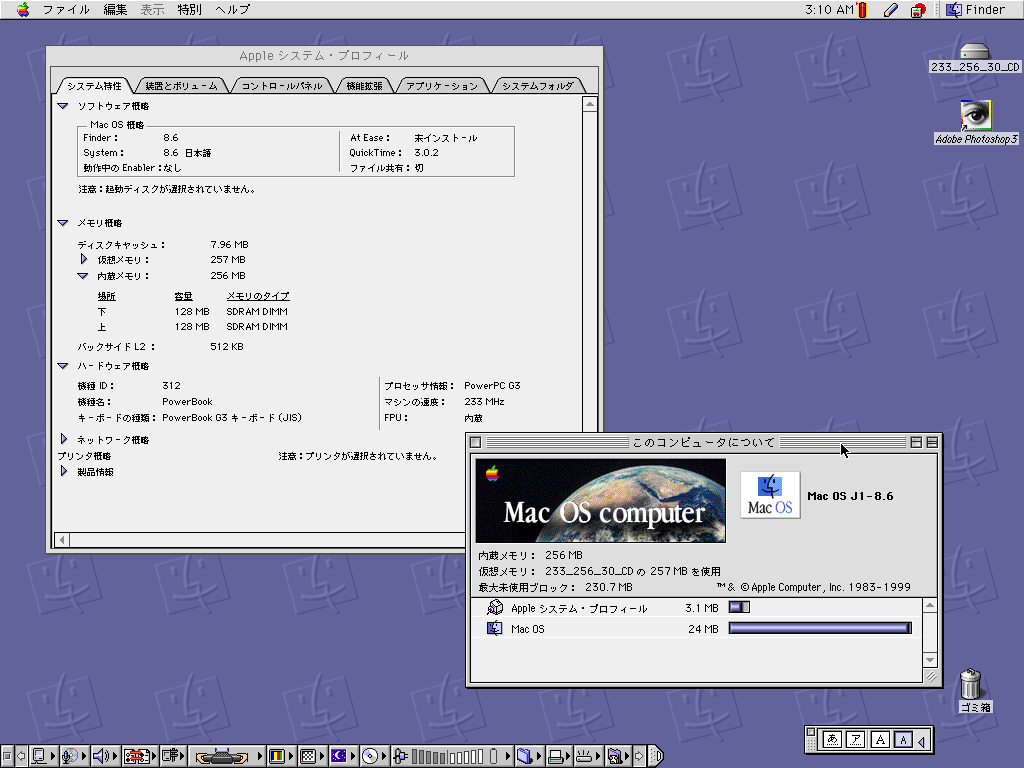Open the pen input method menu icon
This screenshot has width=1024, height=768.
(891, 10)
